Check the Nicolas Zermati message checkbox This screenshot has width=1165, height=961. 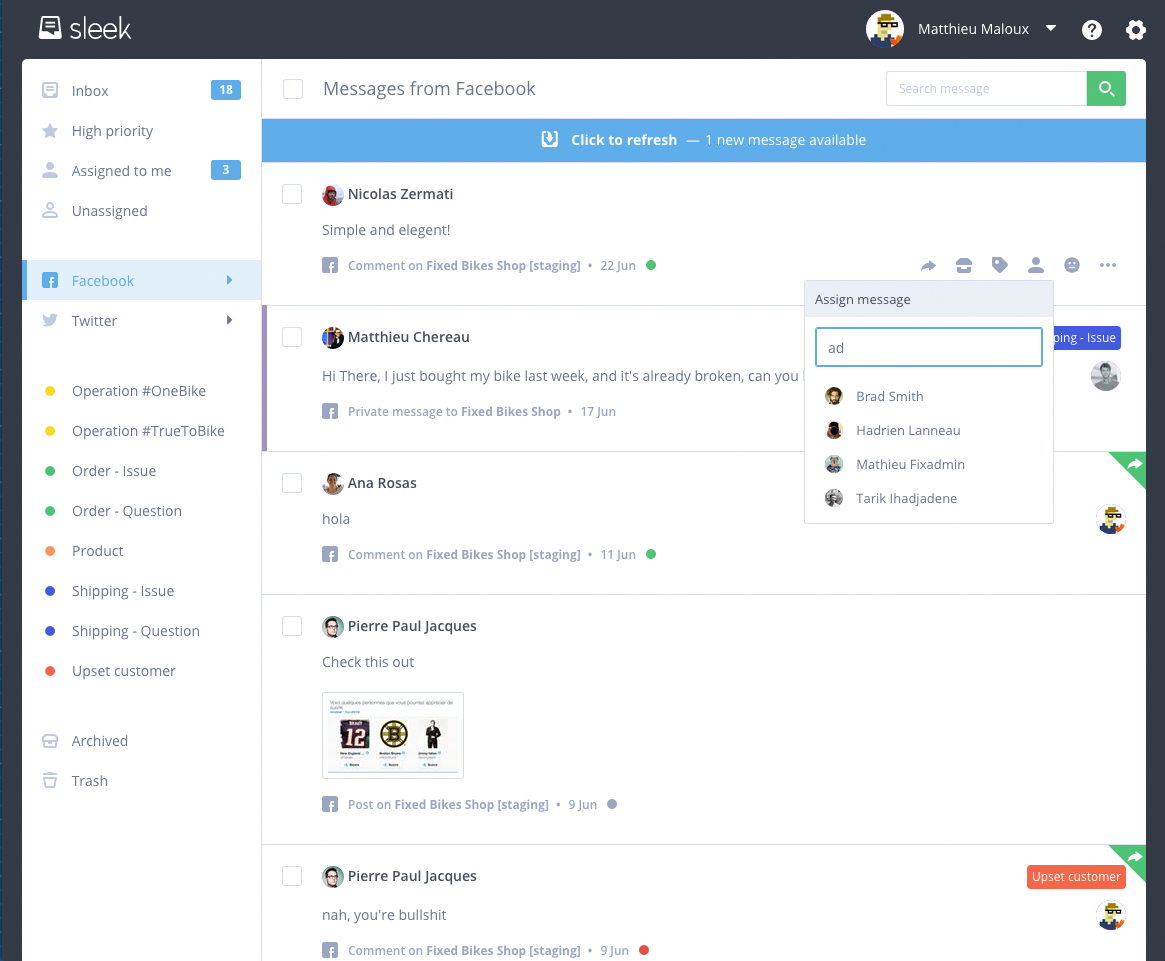point(292,194)
